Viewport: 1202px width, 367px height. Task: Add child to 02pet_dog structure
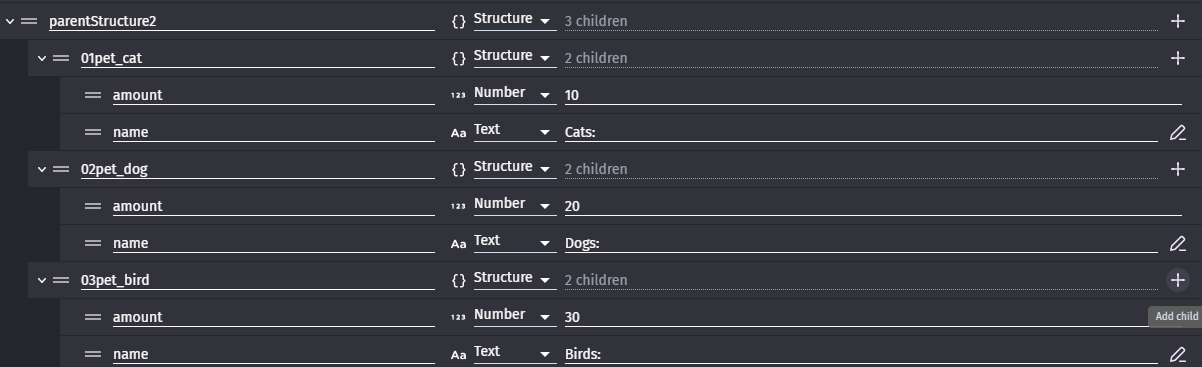click(x=1177, y=169)
